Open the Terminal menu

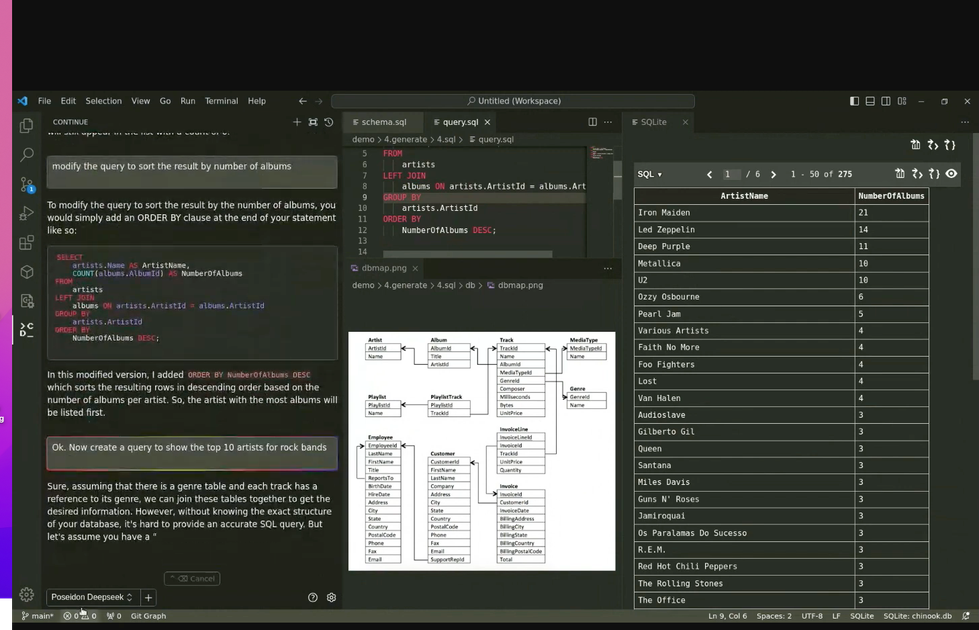(221, 101)
